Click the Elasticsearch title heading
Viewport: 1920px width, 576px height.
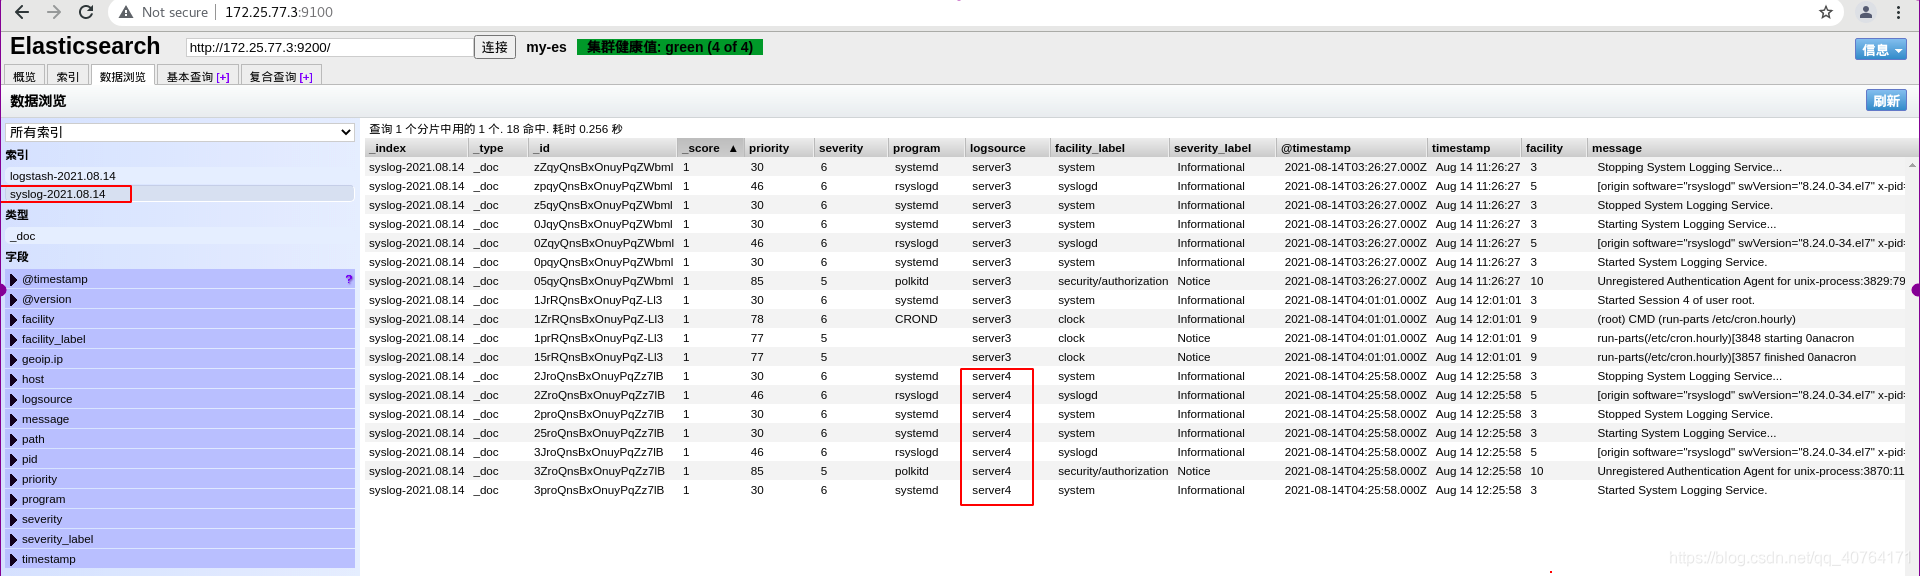tap(85, 46)
